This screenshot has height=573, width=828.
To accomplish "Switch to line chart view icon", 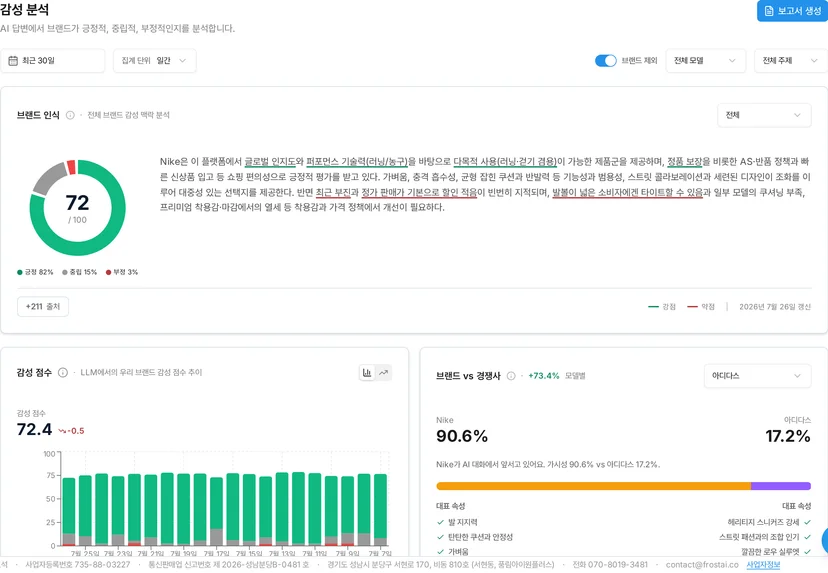I will coord(384,373).
